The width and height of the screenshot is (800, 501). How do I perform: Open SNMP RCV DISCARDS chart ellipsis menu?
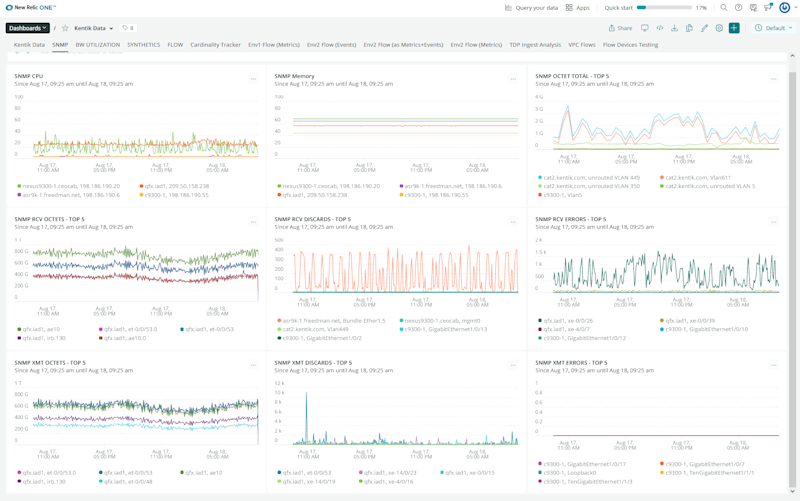[x=513, y=222]
